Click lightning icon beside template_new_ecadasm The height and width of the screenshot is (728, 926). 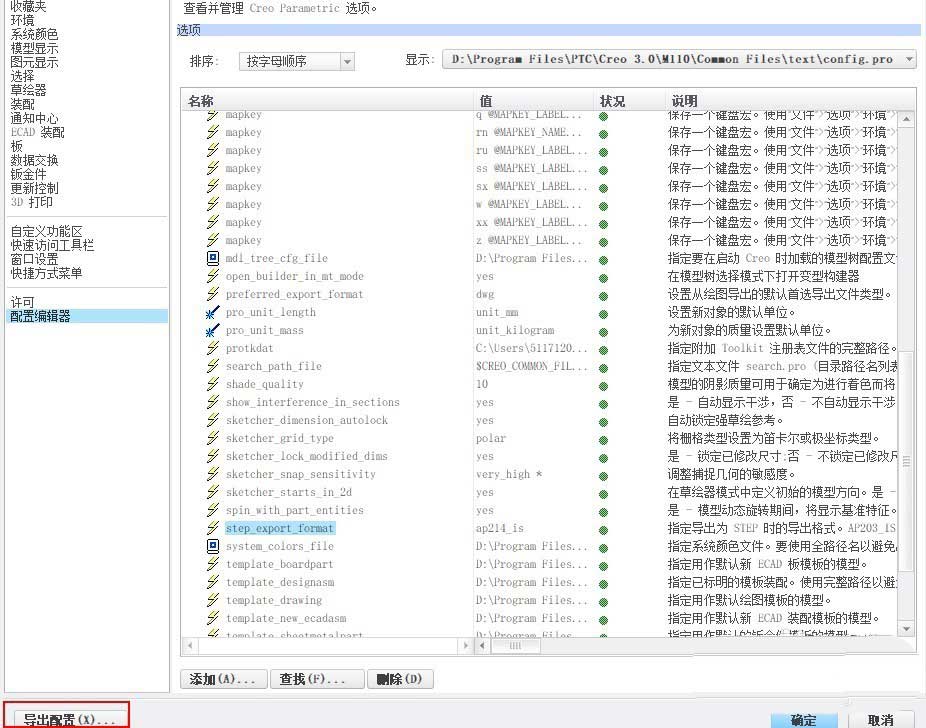point(213,618)
